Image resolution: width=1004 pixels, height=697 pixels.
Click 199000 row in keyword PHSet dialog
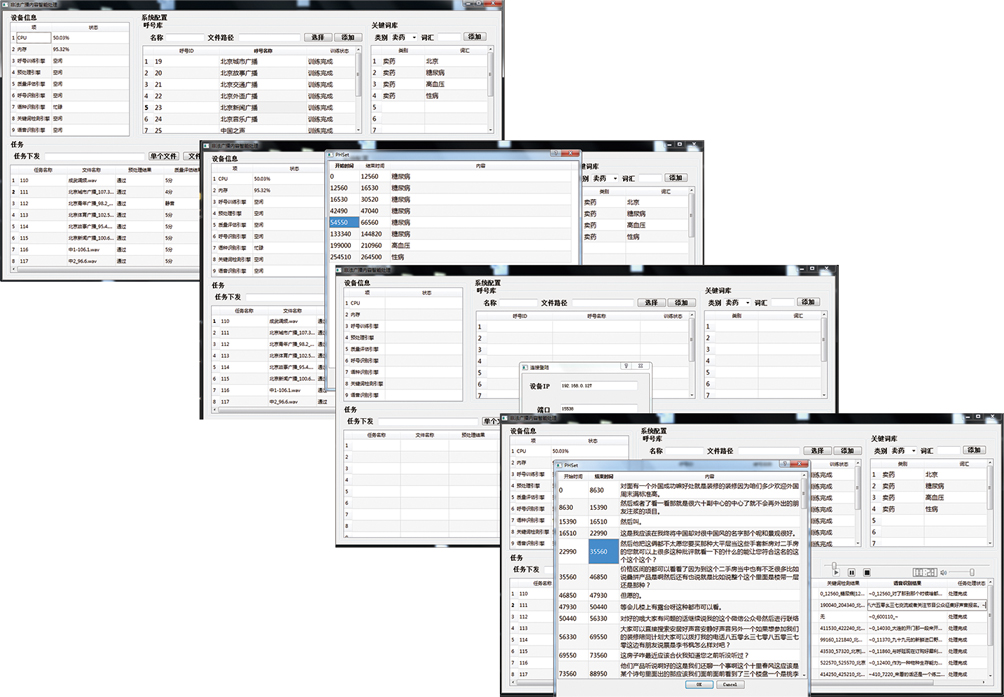tap(451, 245)
